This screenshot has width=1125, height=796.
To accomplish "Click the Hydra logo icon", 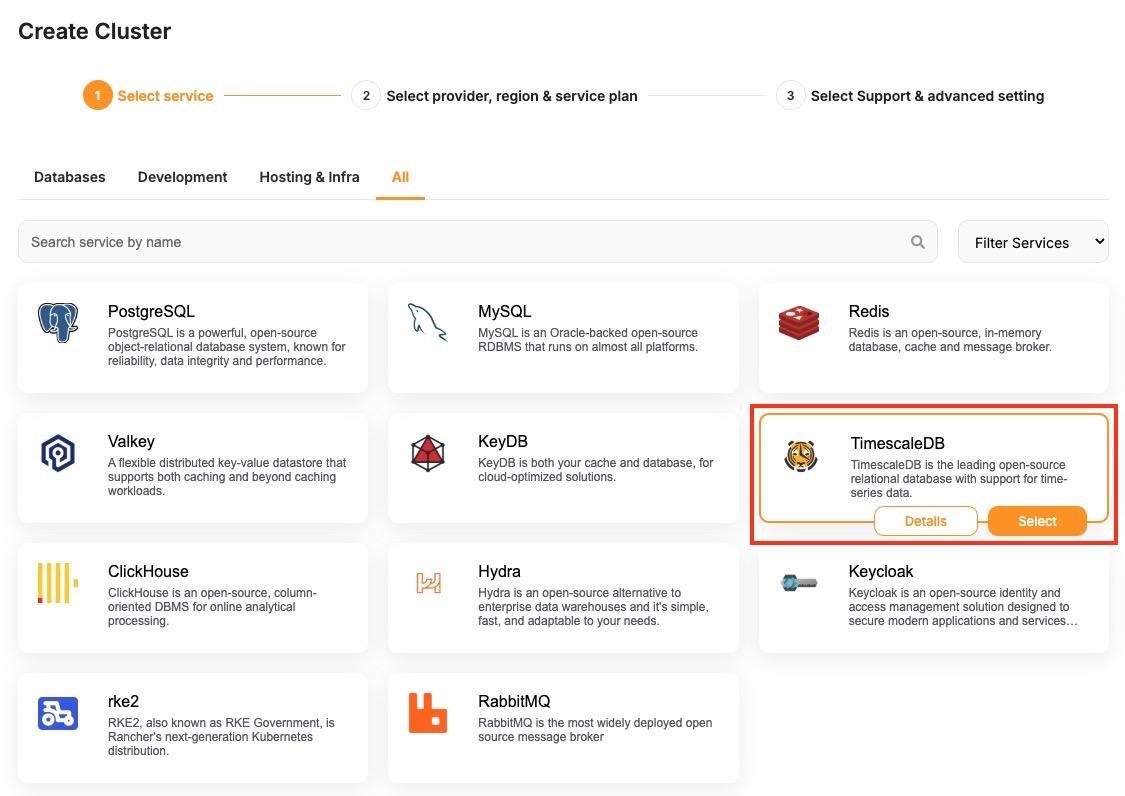I will 428,583.
